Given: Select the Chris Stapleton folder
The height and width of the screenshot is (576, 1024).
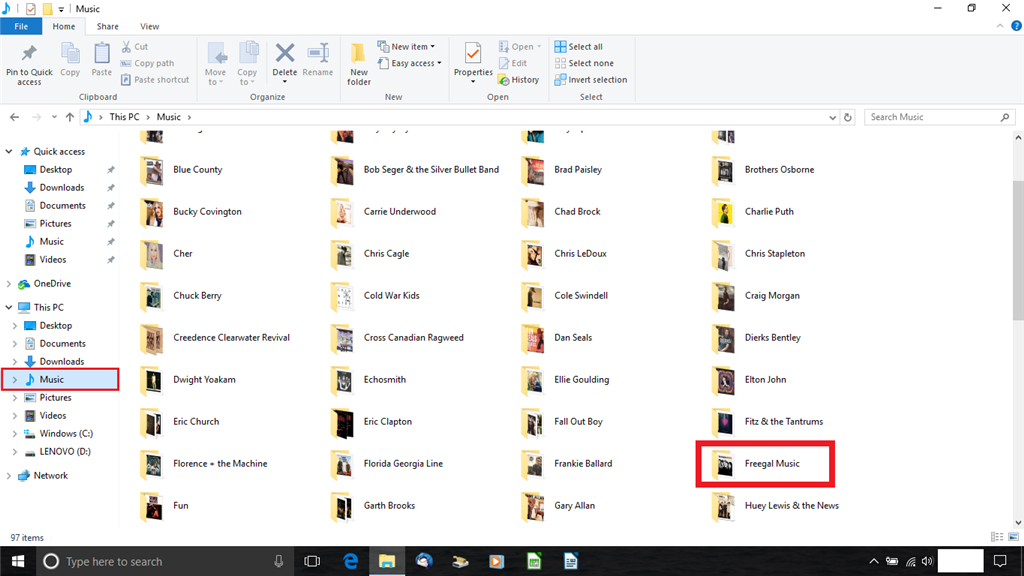Looking at the screenshot, I should [x=759, y=253].
